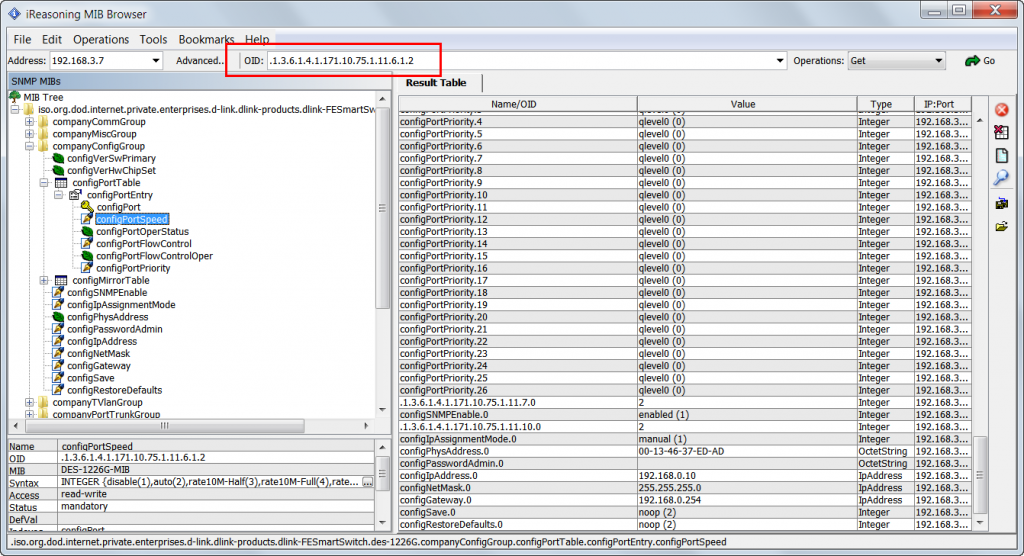Screen dimensions: 1024x556
Task: Click the Value column header
Action: click(x=747, y=104)
